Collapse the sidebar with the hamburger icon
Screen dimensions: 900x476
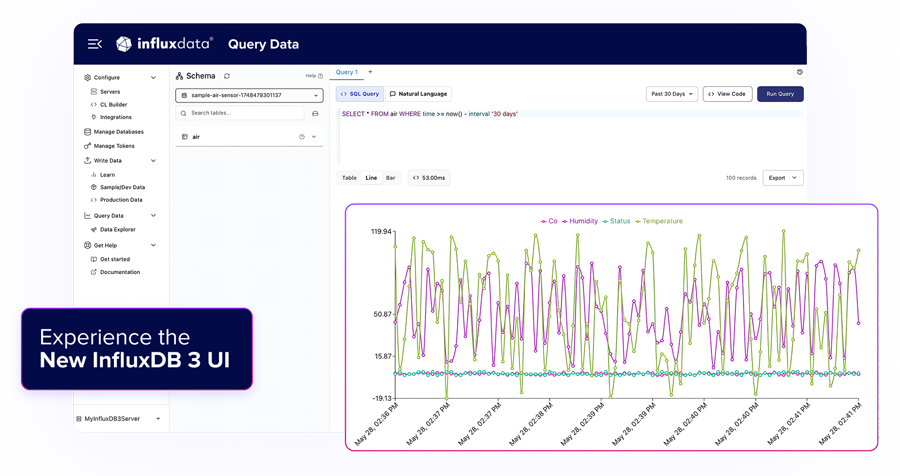[x=95, y=44]
